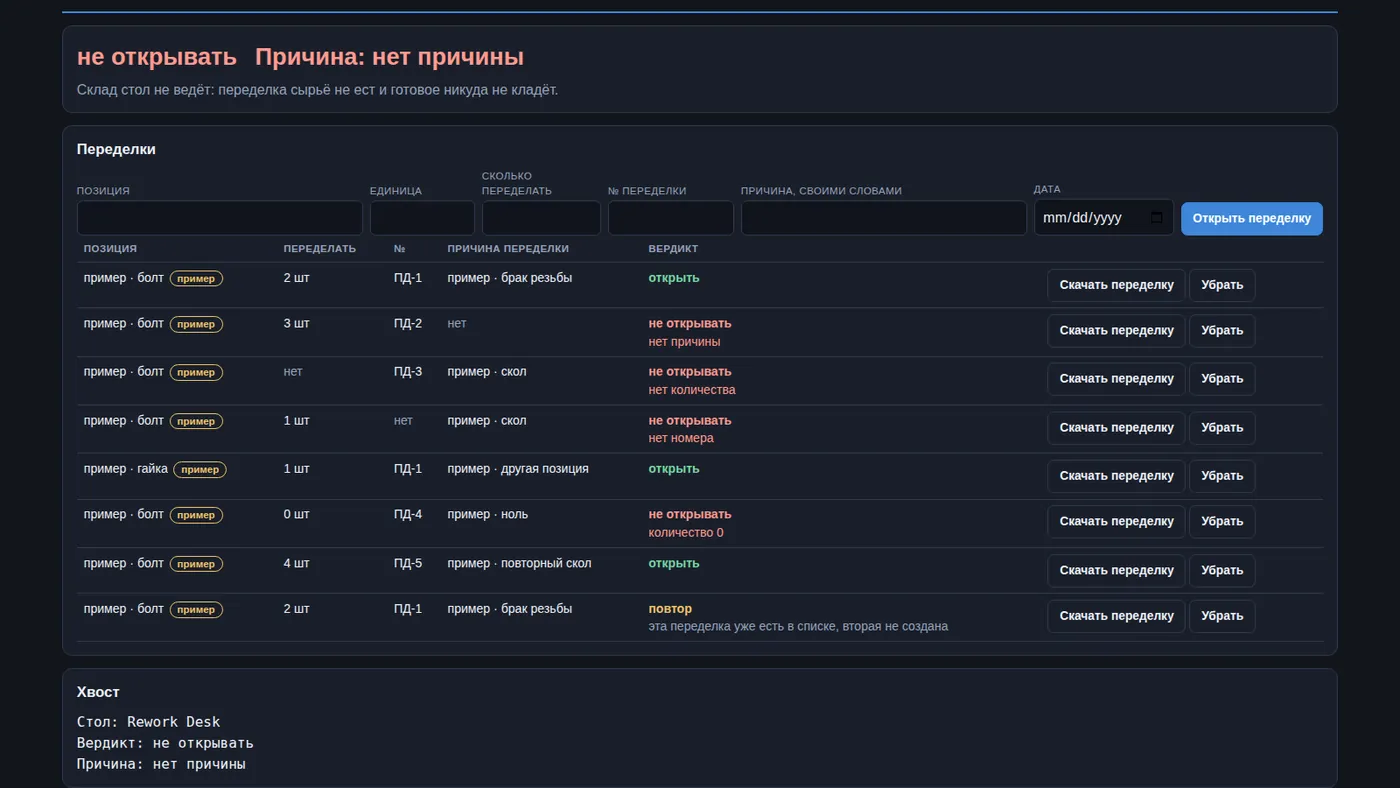
Task: Download rework for брак резьбы row marked открыть
Action: point(1116,285)
